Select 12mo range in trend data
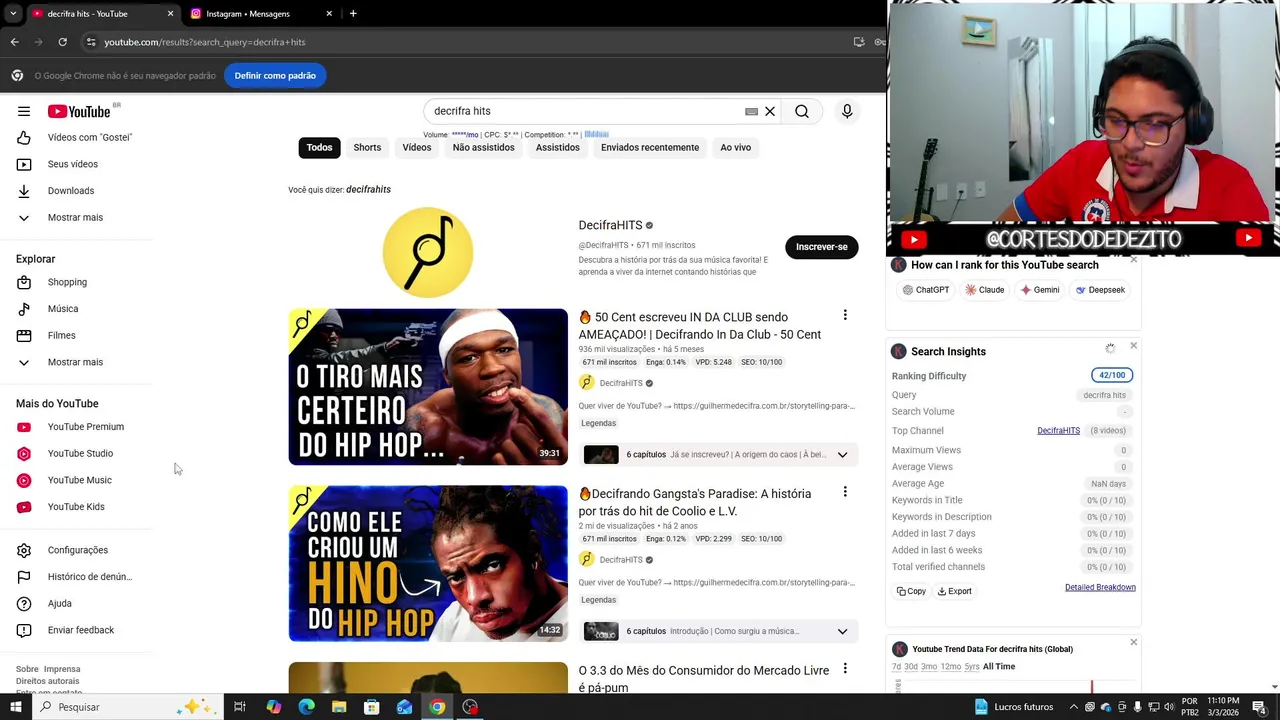 951,667
